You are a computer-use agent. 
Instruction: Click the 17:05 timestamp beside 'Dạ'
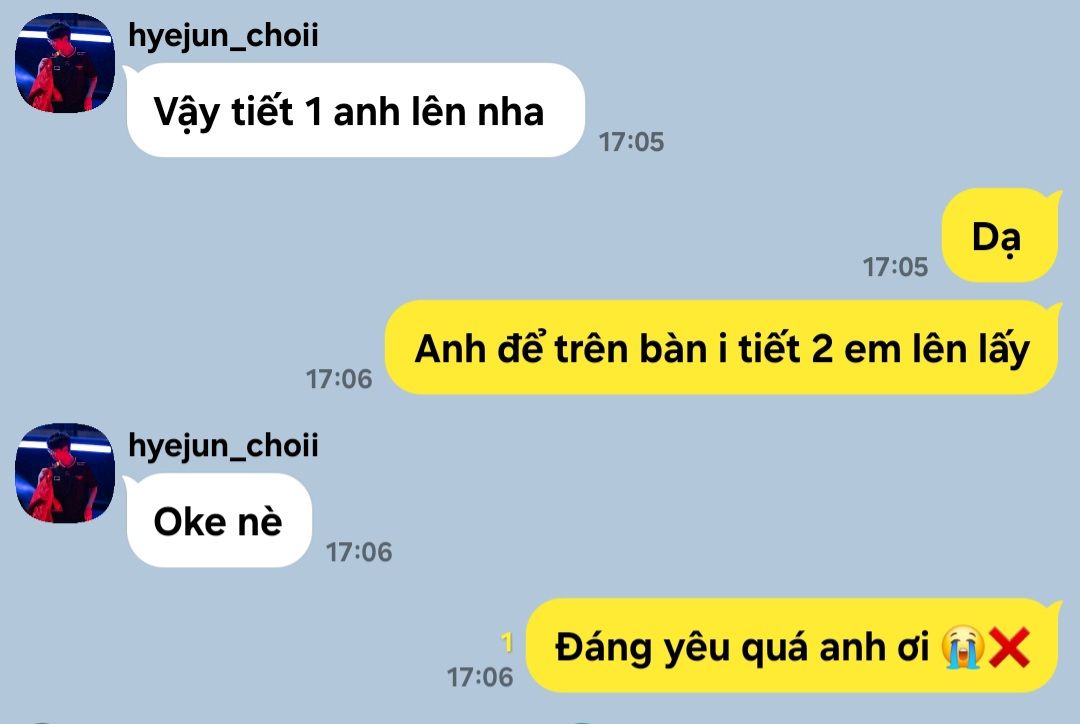[895, 267]
